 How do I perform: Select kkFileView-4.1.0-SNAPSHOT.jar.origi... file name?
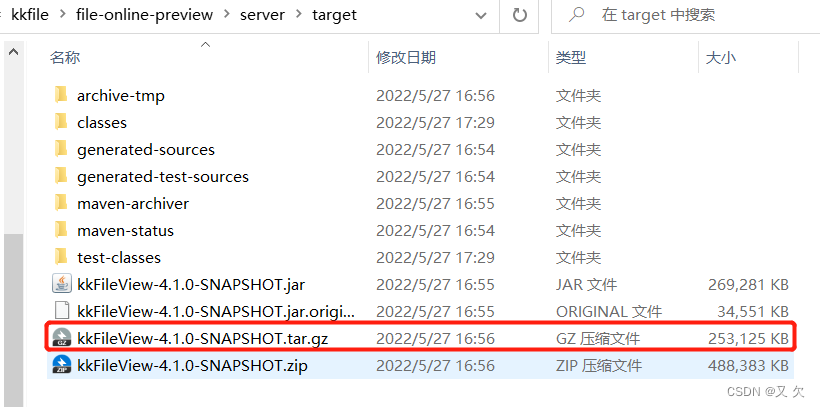coord(216,311)
